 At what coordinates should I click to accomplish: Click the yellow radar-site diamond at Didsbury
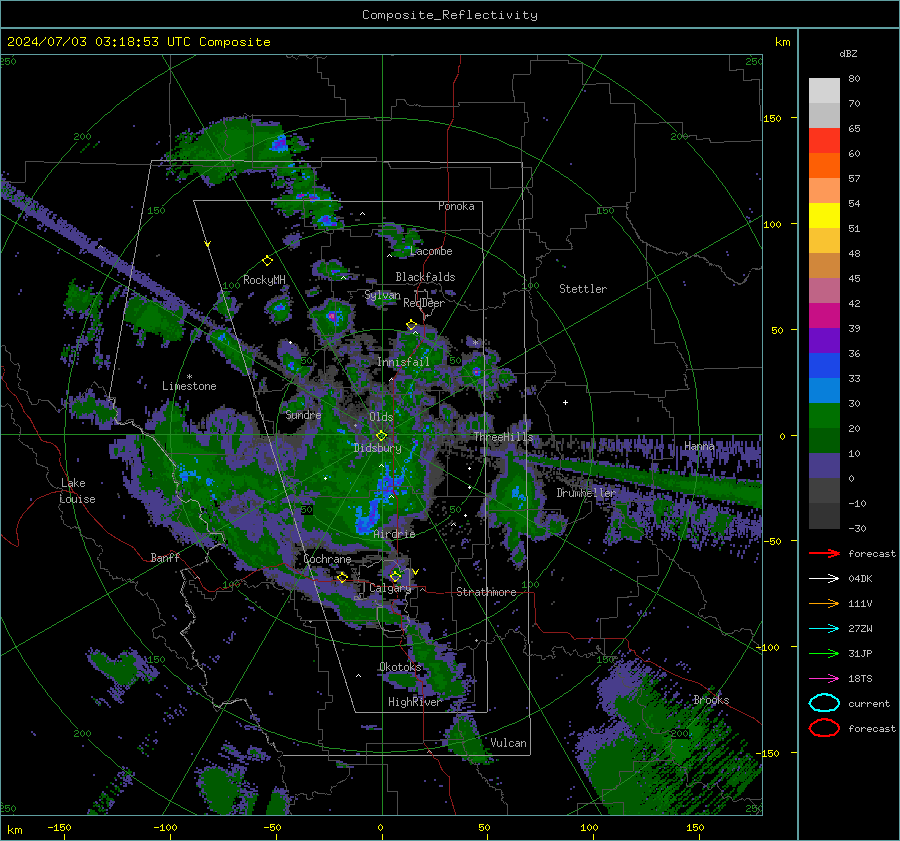tap(381, 436)
